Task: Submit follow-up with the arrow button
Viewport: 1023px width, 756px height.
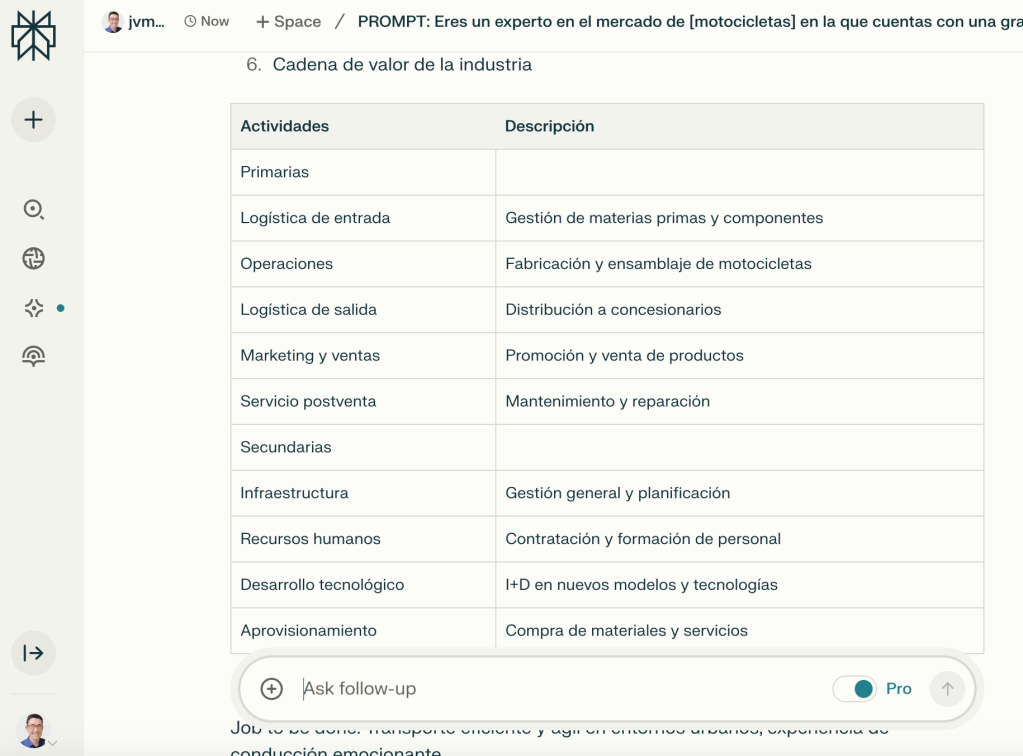Action: tap(947, 689)
